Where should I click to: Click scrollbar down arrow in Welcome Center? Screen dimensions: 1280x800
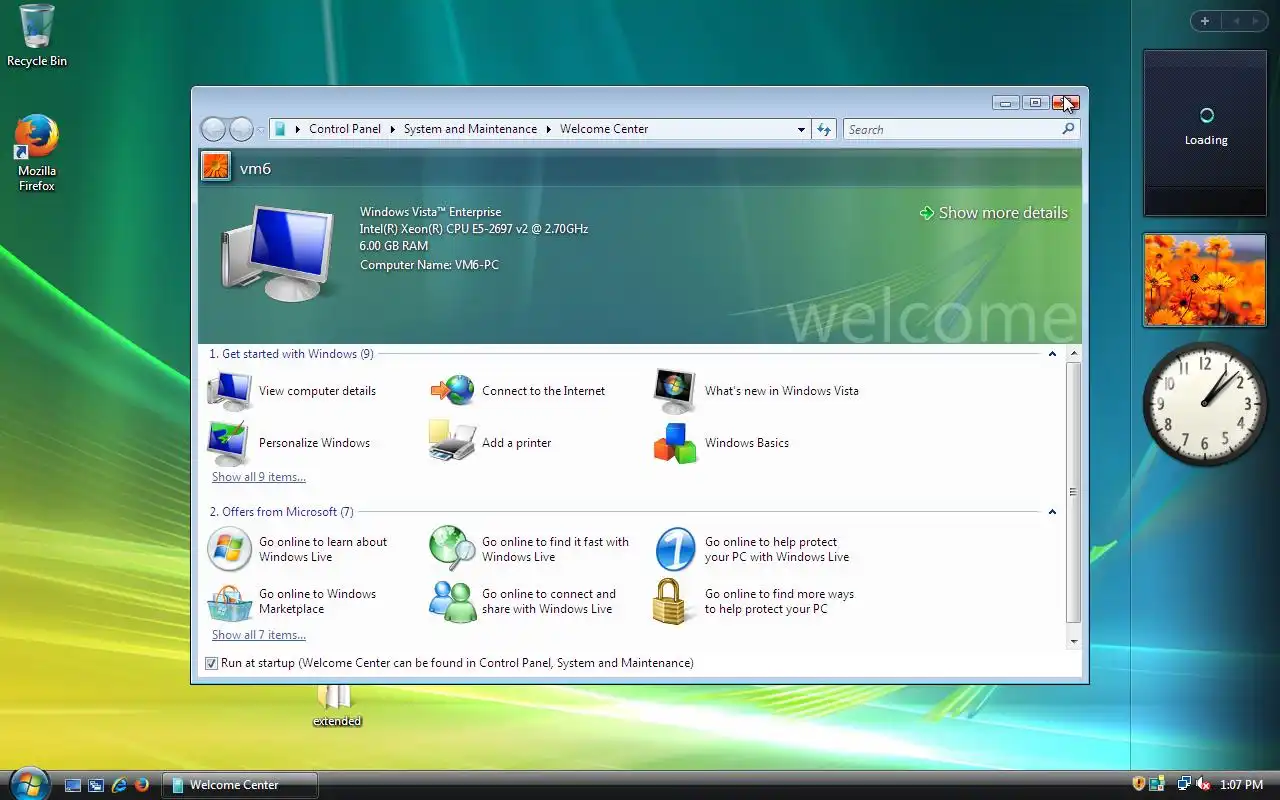pos(1074,641)
